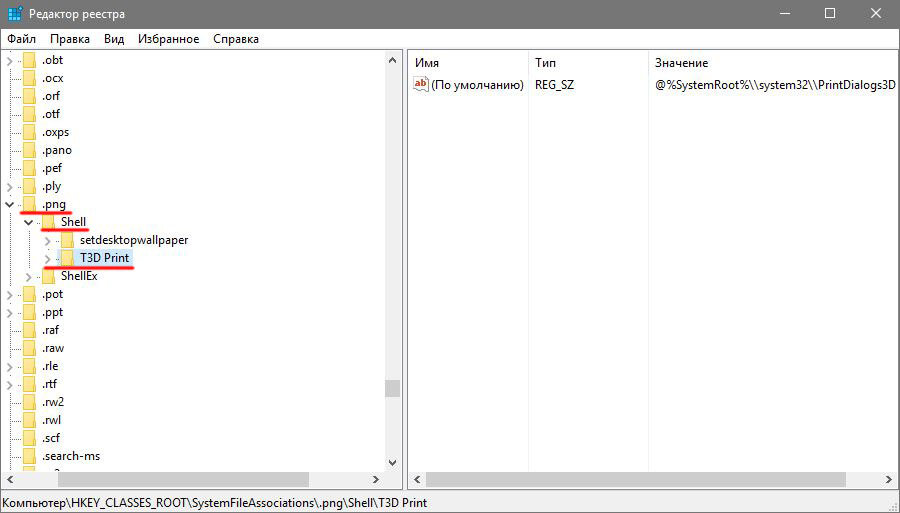Click the .ppt folder icon
Image resolution: width=900 pixels, height=513 pixels.
click(29, 312)
